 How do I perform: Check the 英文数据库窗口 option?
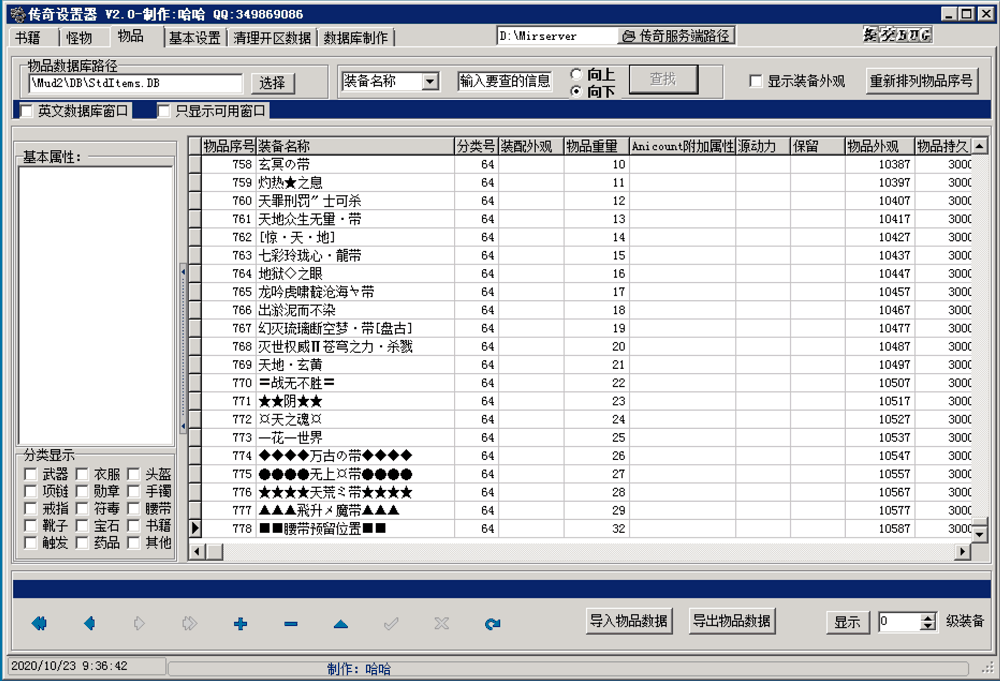click(27, 111)
